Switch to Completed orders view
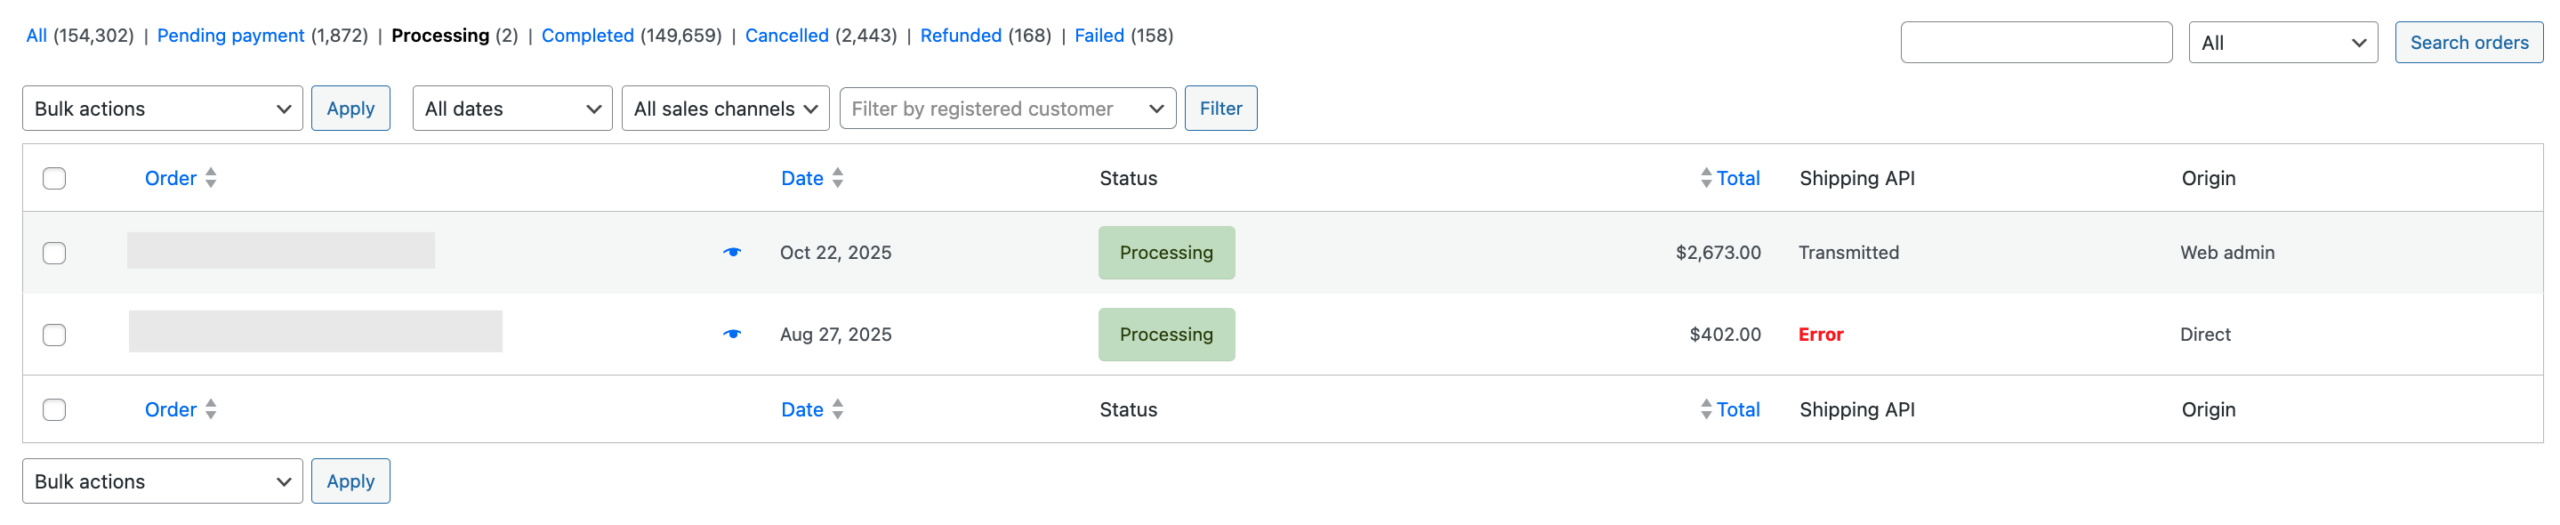This screenshot has height=525, width=2560. point(587,36)
